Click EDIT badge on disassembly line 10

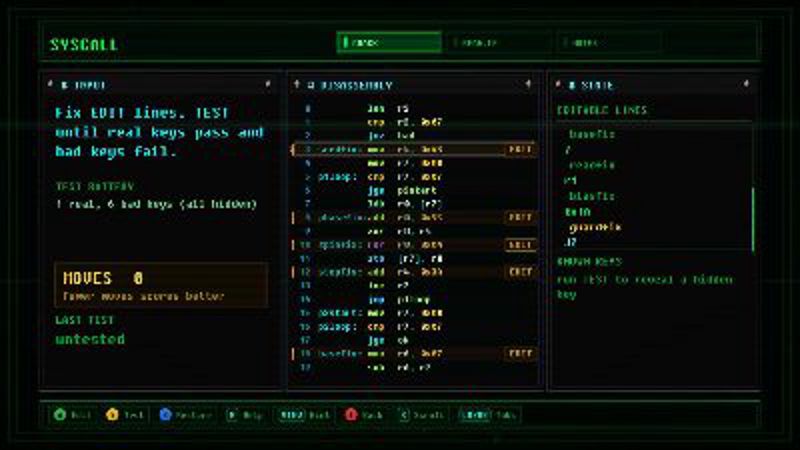coord(520,245)
